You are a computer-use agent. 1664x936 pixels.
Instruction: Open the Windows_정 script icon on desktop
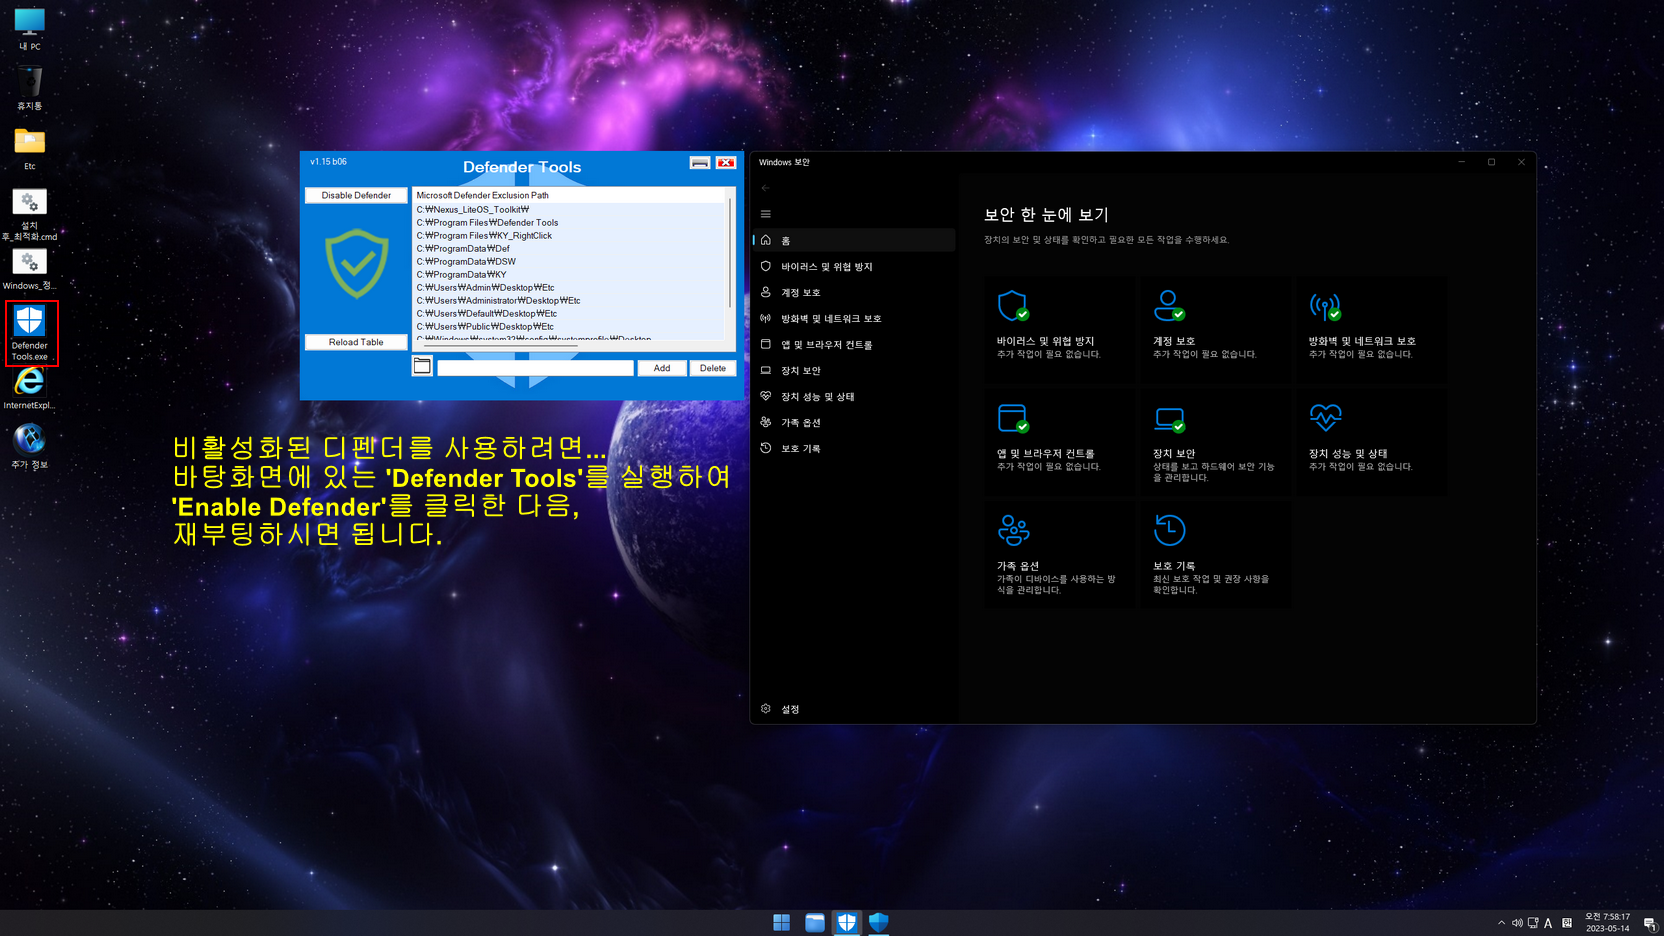pos(29,269)
